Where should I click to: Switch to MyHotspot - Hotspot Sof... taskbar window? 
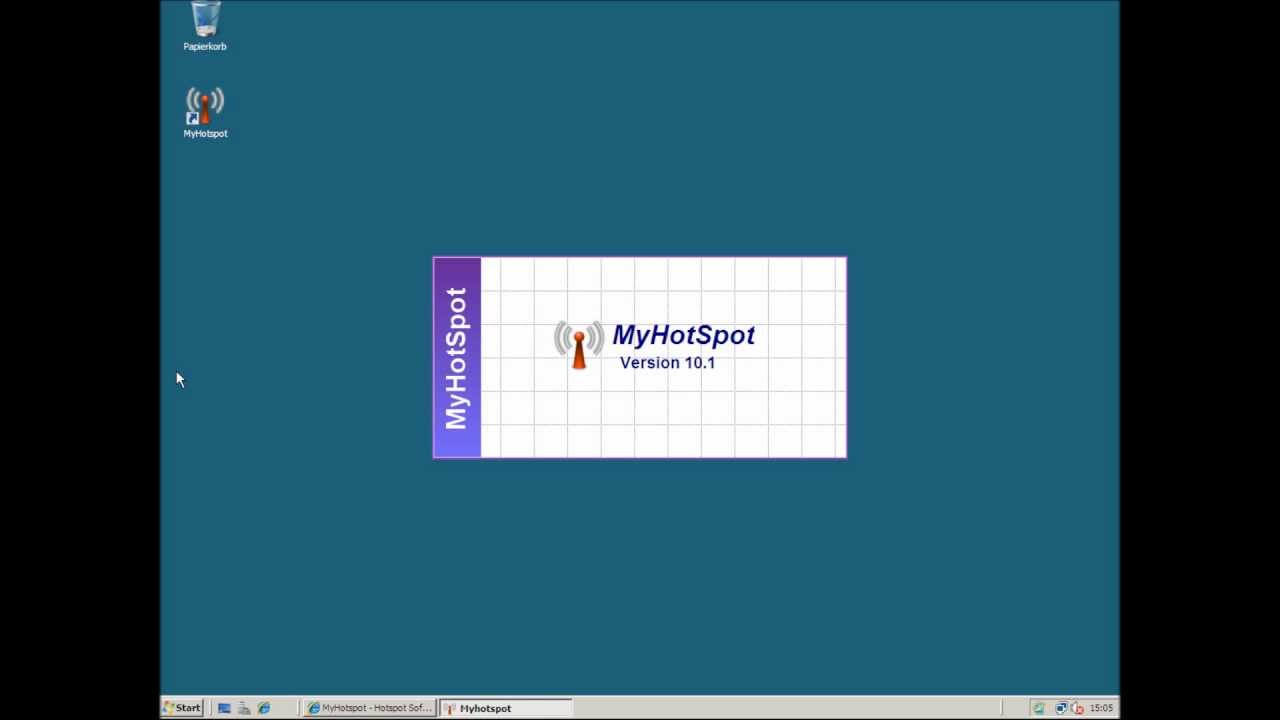tap(370, 708)
